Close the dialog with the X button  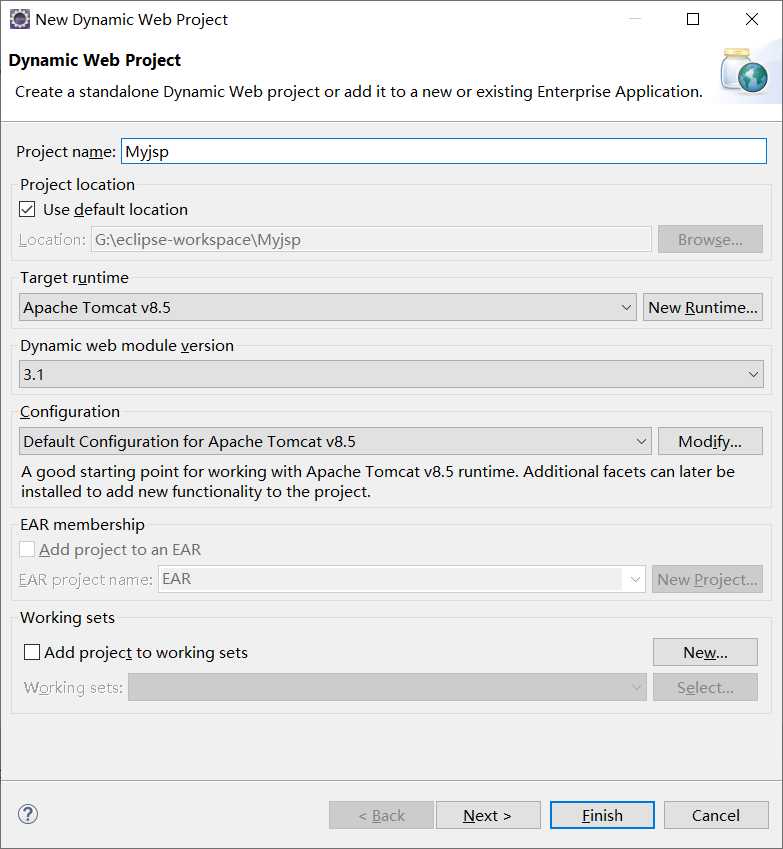(x=752, y=19)
